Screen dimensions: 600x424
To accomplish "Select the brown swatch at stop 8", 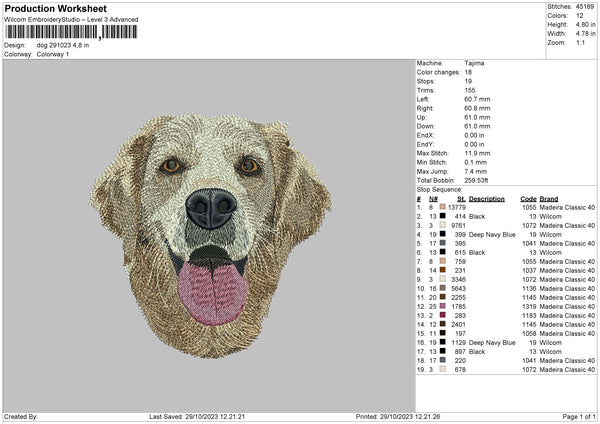I will click(x=445, y=270).
